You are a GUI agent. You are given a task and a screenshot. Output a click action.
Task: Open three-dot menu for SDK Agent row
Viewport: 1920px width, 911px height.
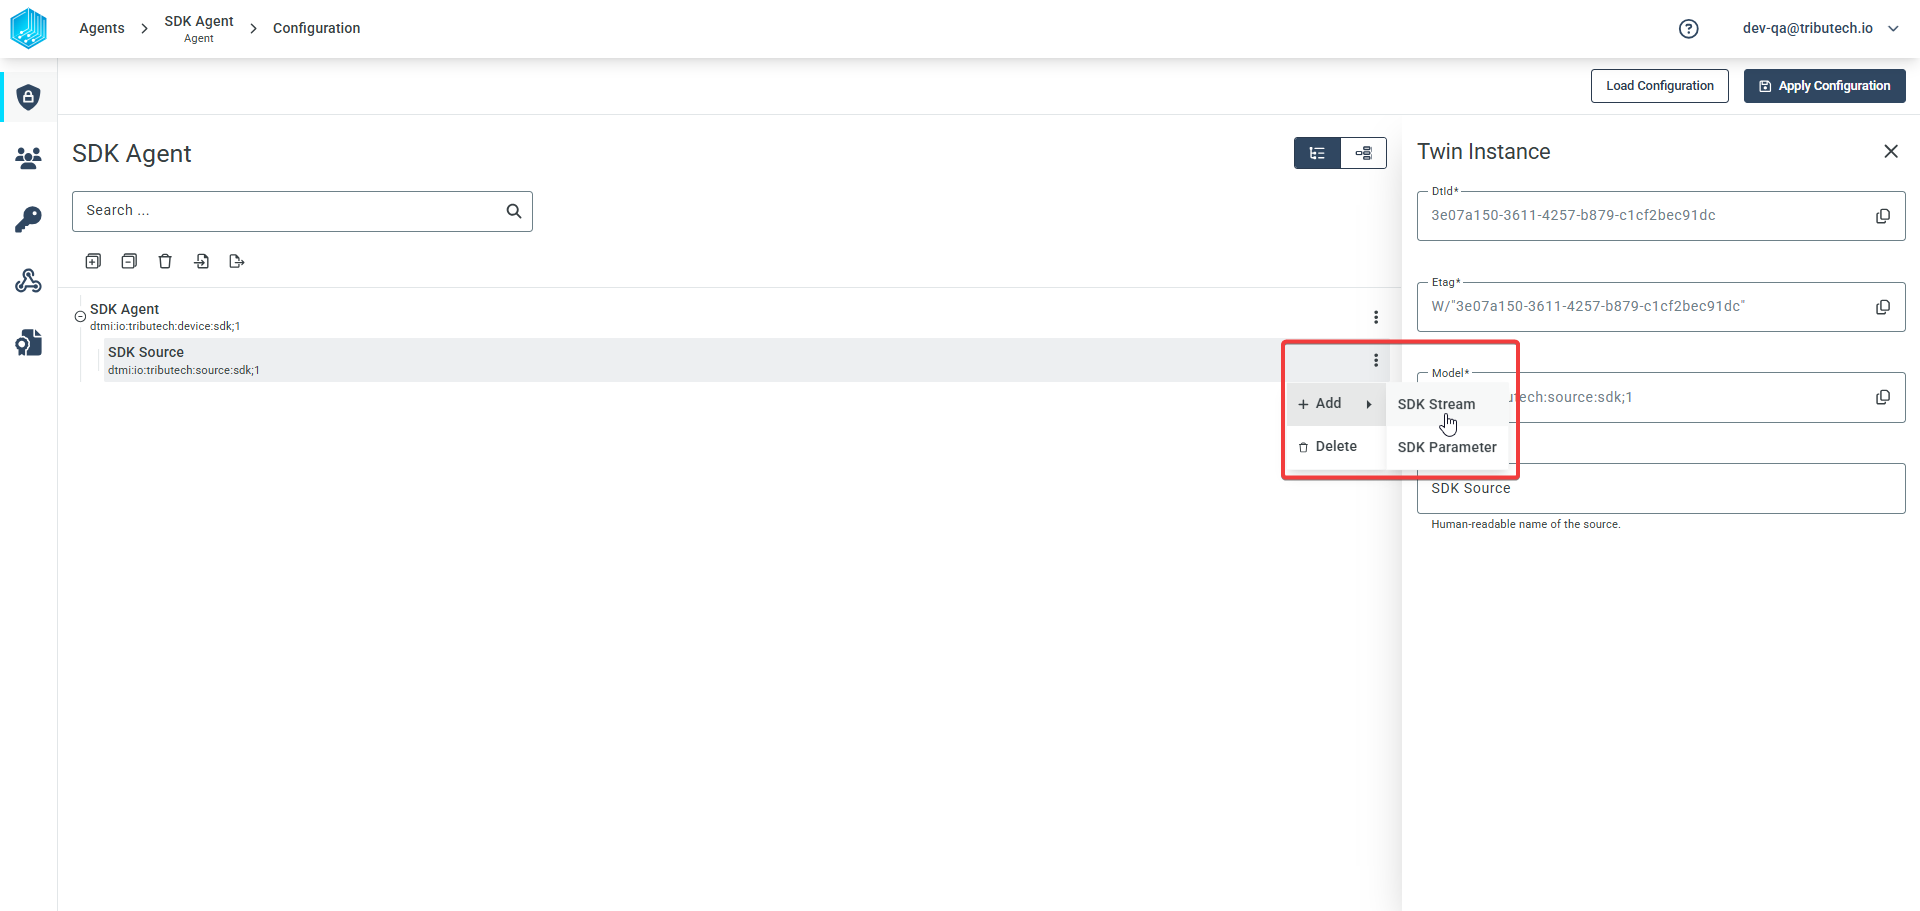pyautogui.click(x=1376, y=317)
